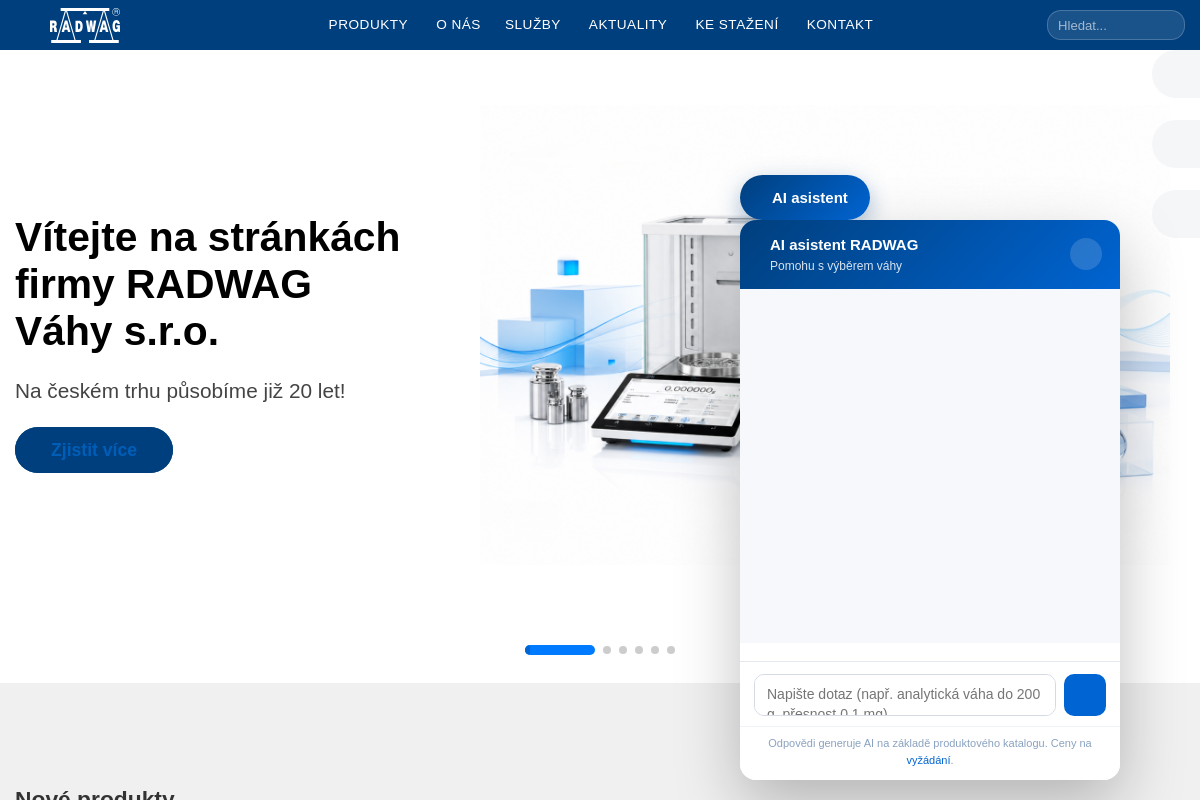Viewport: 1200px width, 800px height.
Task: Select the active first carousel indicator
Action: point(560,650)
